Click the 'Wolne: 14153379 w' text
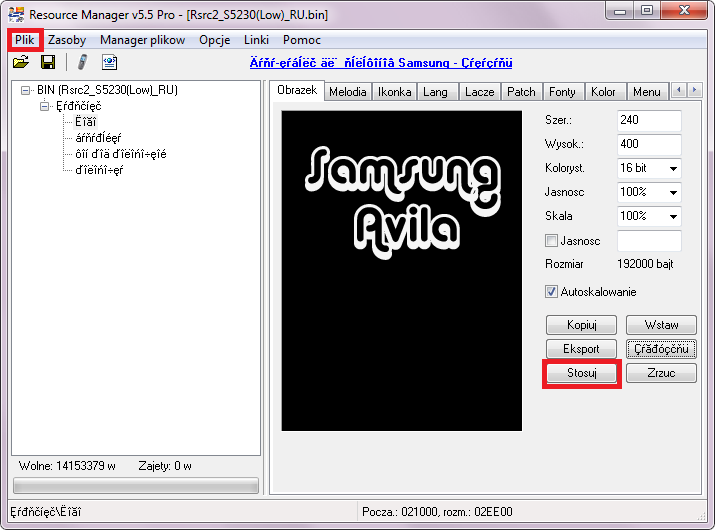The height and width of the screenshot is (530, 716). (x=67, y=466)
